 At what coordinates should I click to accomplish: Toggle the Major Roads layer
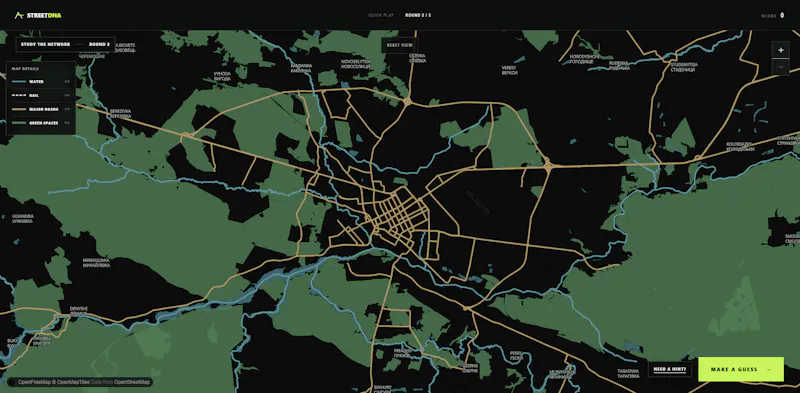point(41,109)
